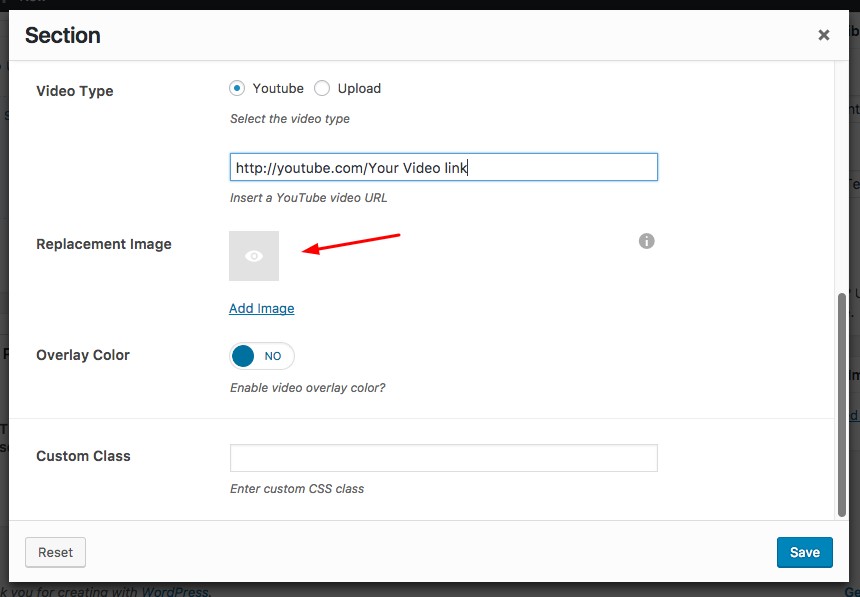This screenshot has height=597, width=860.
Task: Click the 'Enter custom CSS class' hint
Action: pyautogui.click(x=297, y=488)
